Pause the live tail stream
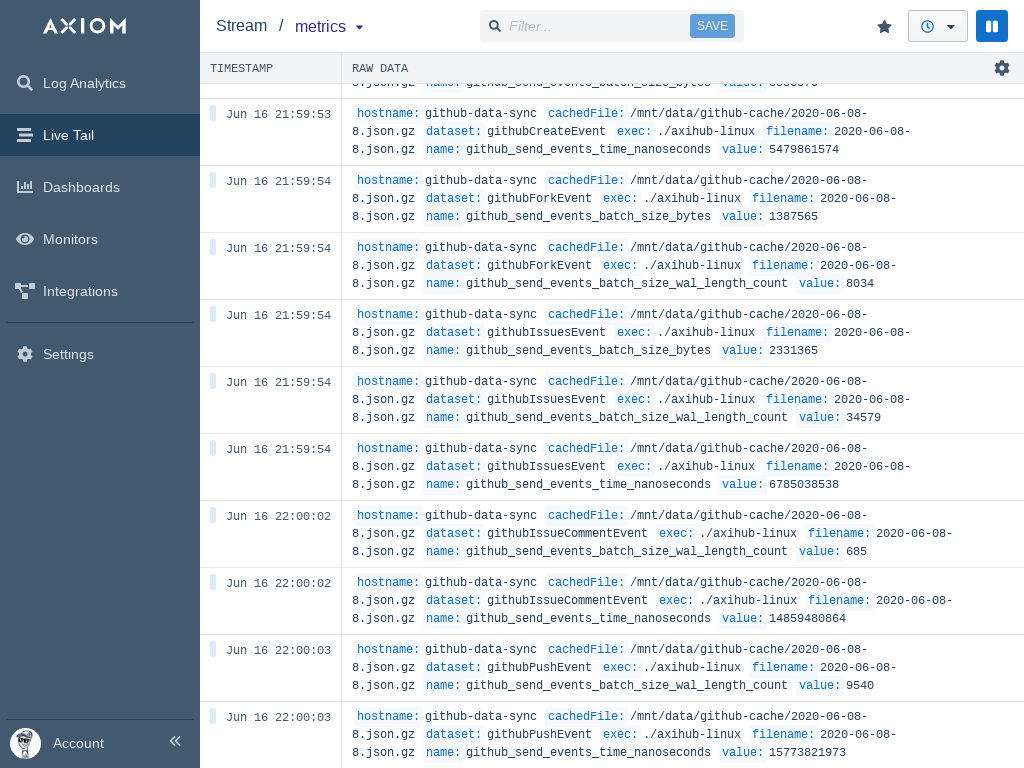1024x768 pixels. [x=991, y=26]
